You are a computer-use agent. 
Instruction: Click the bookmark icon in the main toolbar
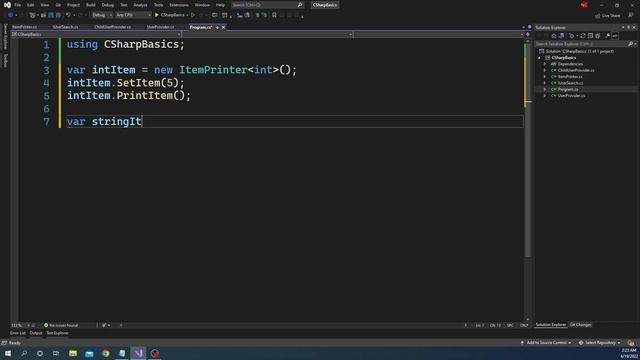tap(274, 15)
